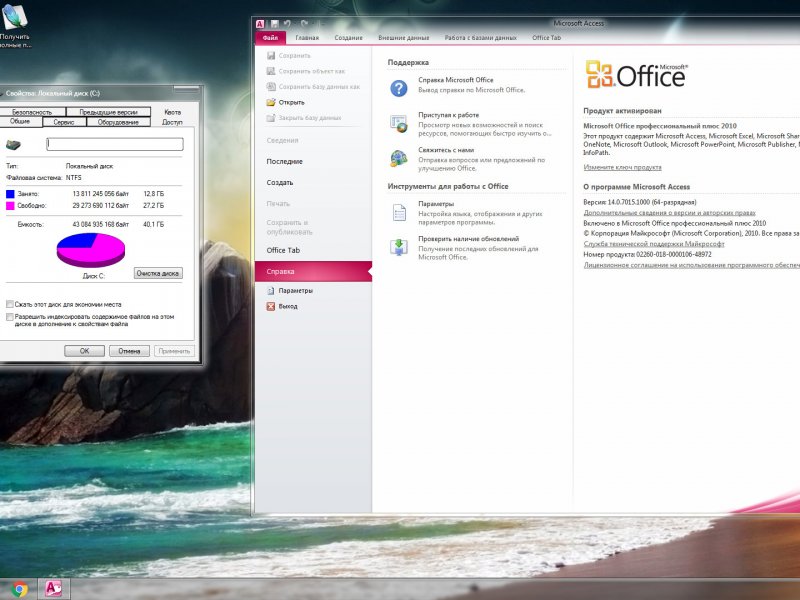Click the Применить button

point(174,351)
